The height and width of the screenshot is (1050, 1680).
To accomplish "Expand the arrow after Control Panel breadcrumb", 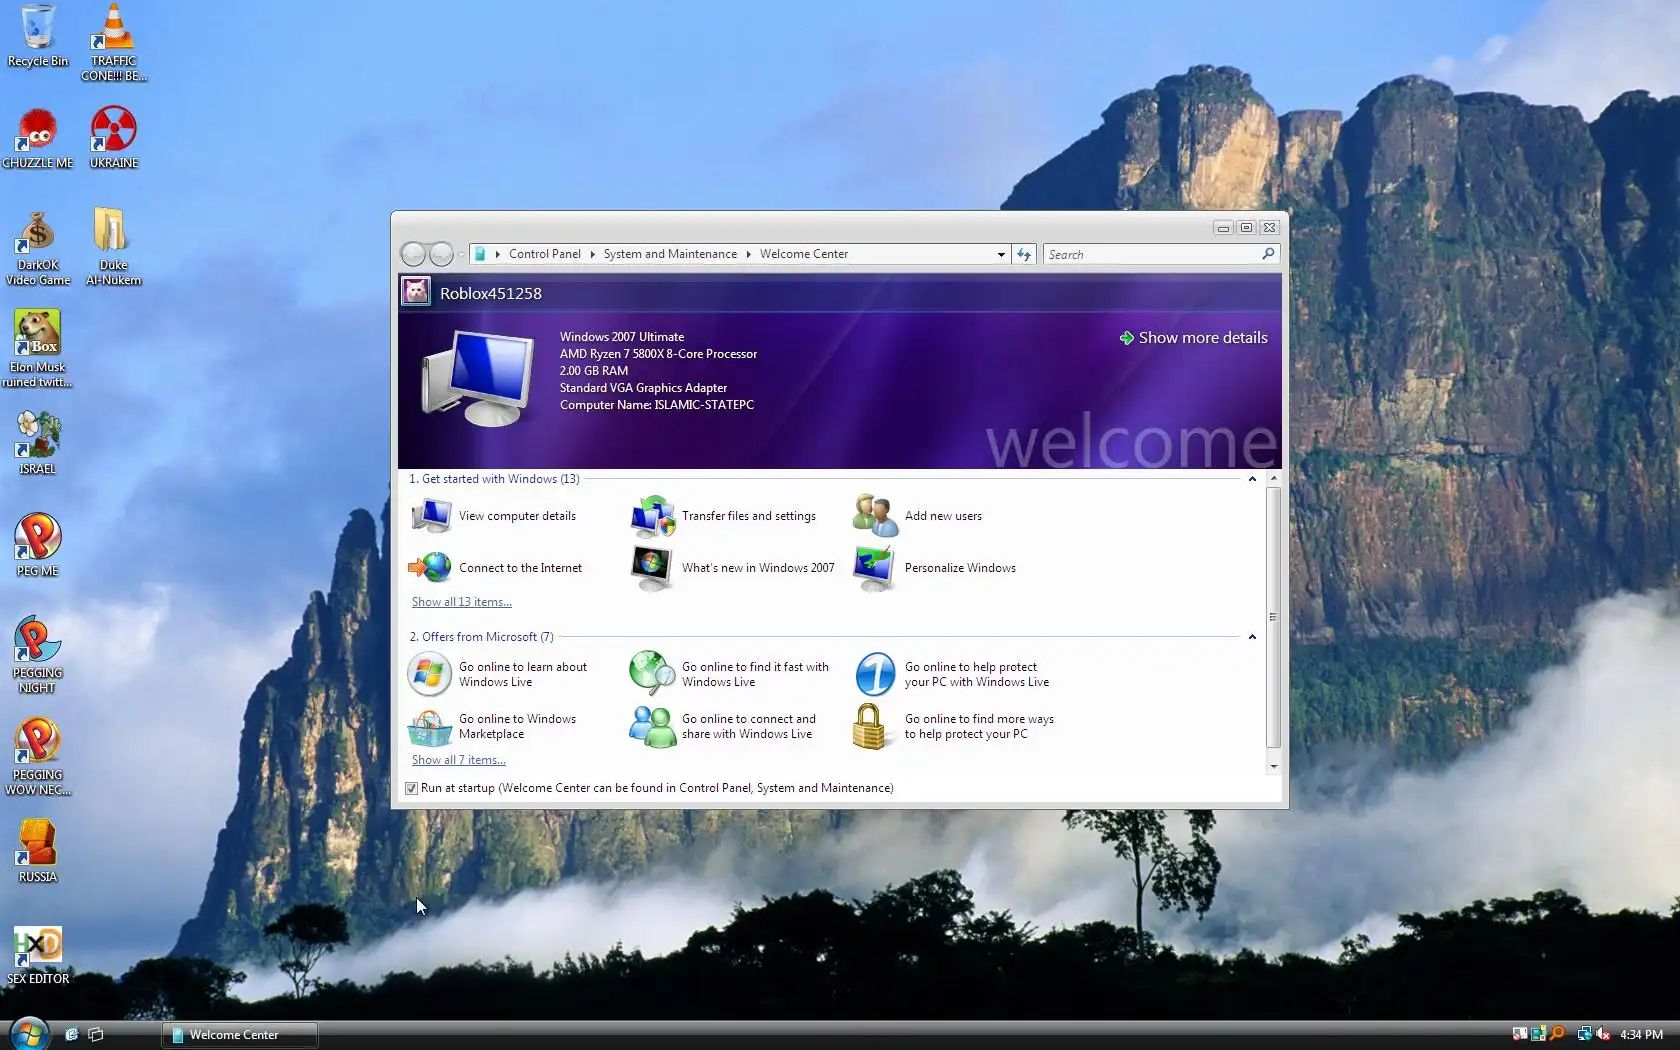I will click(592, 254).
